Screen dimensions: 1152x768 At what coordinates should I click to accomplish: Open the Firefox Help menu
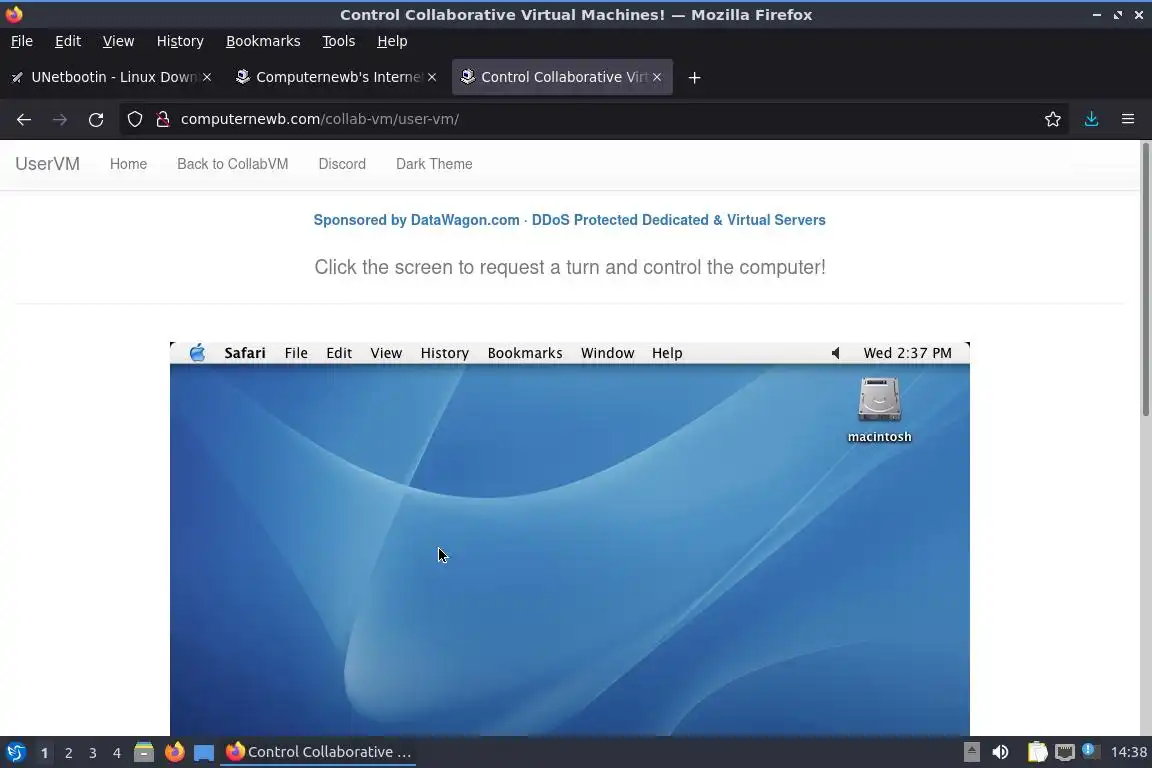392,41
